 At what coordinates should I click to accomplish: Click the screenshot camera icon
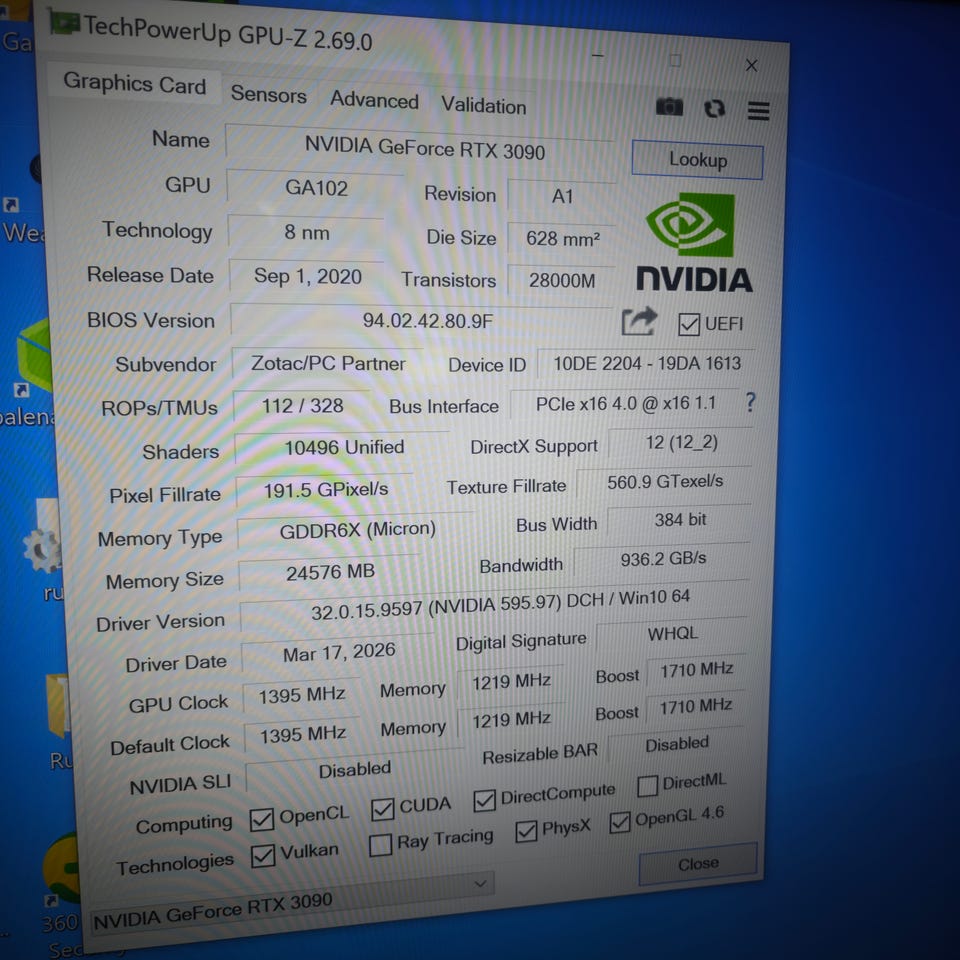[669, 107]
